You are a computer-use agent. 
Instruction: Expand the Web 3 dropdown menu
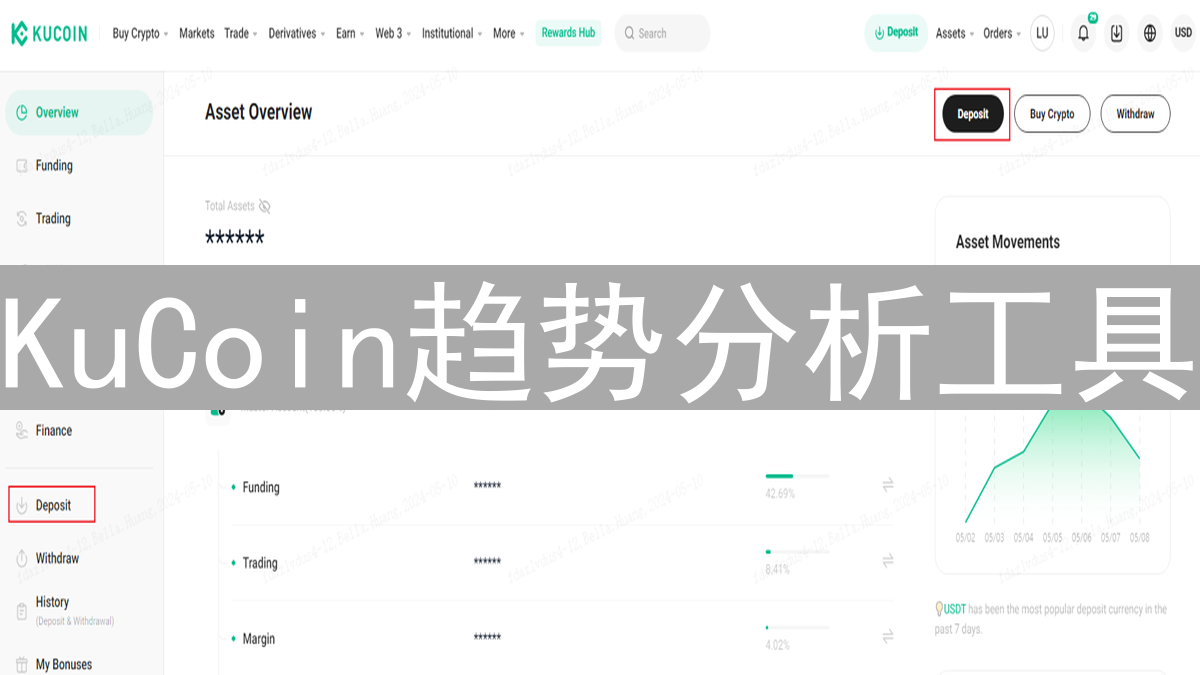(x=393, y=33)
